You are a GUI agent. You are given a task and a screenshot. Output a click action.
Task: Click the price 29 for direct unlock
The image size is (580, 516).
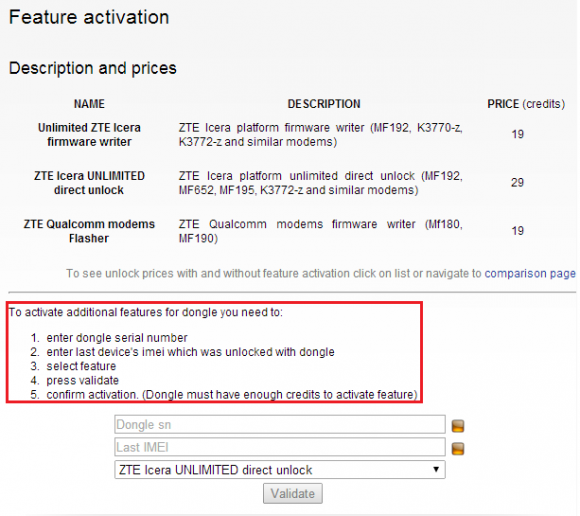coord(517,182)
